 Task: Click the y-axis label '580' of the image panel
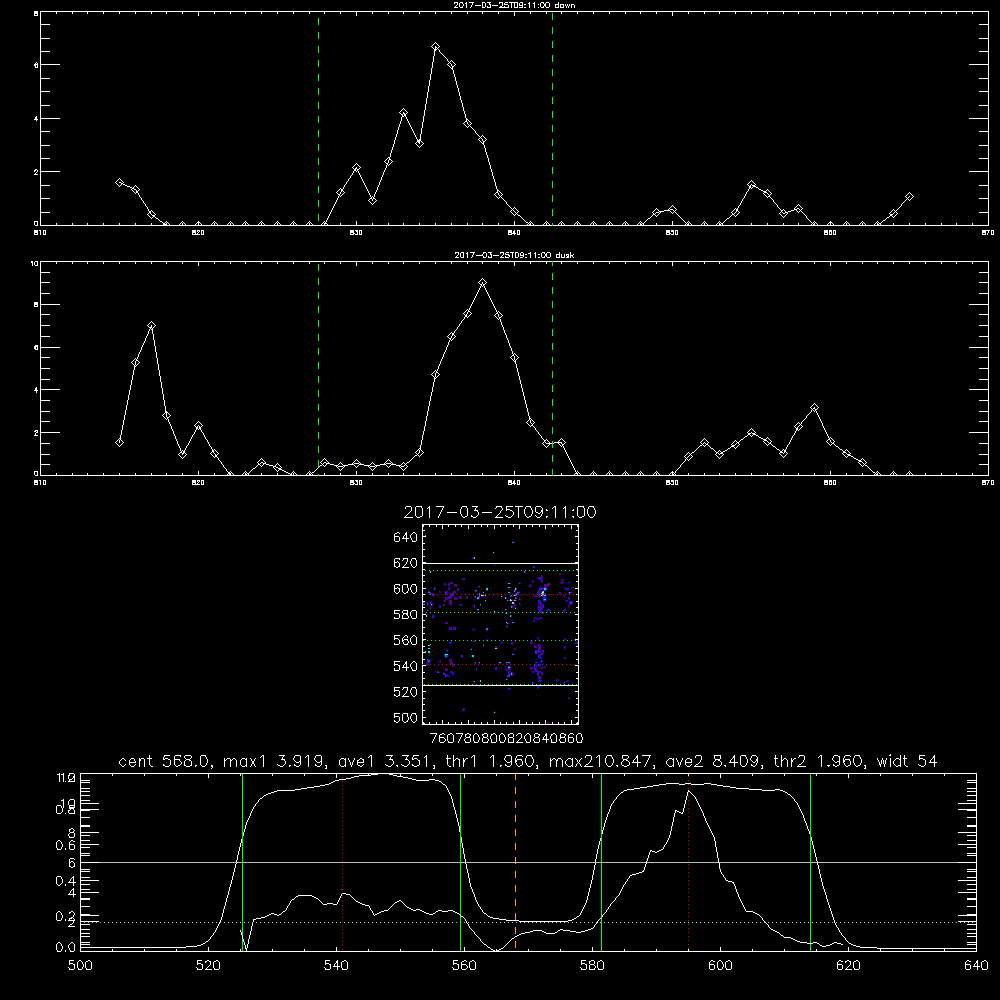tap(406, 615)
